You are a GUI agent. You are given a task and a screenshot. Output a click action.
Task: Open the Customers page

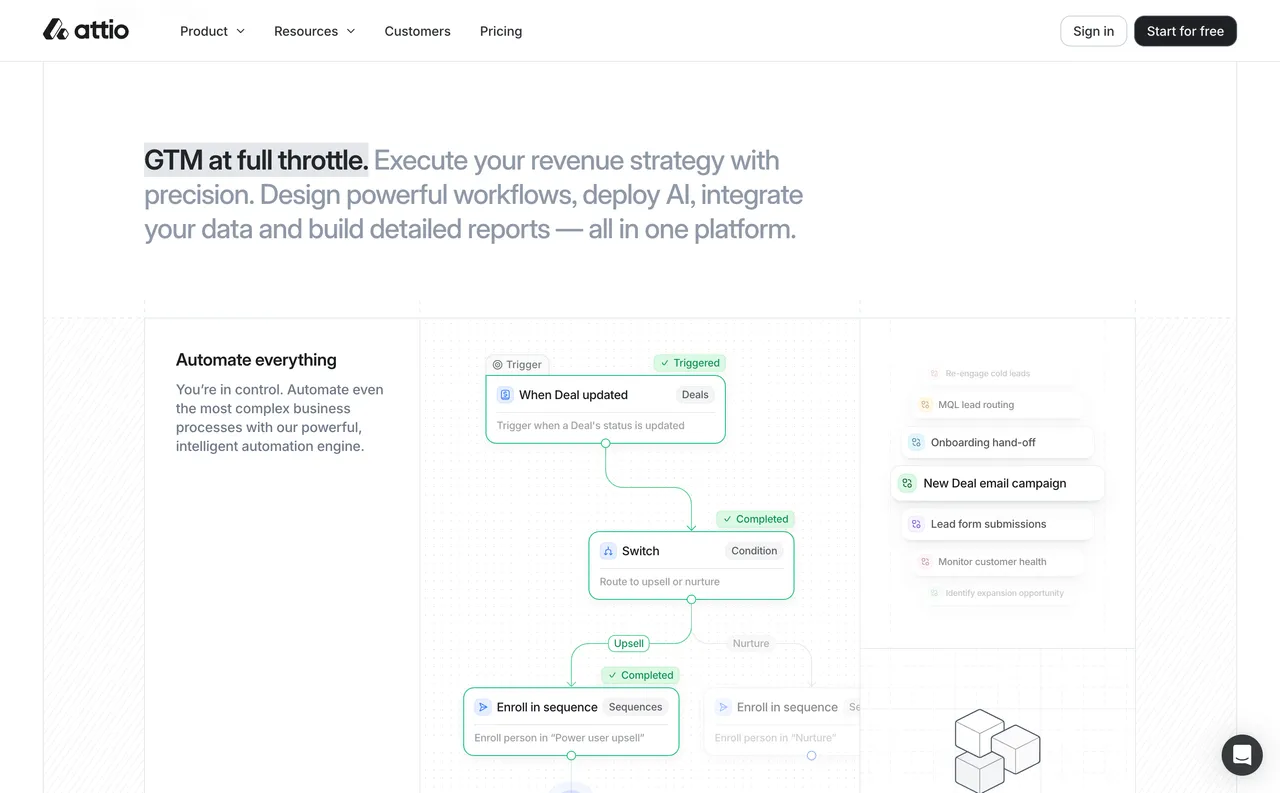pyautogui.click(x=417, y=31)
